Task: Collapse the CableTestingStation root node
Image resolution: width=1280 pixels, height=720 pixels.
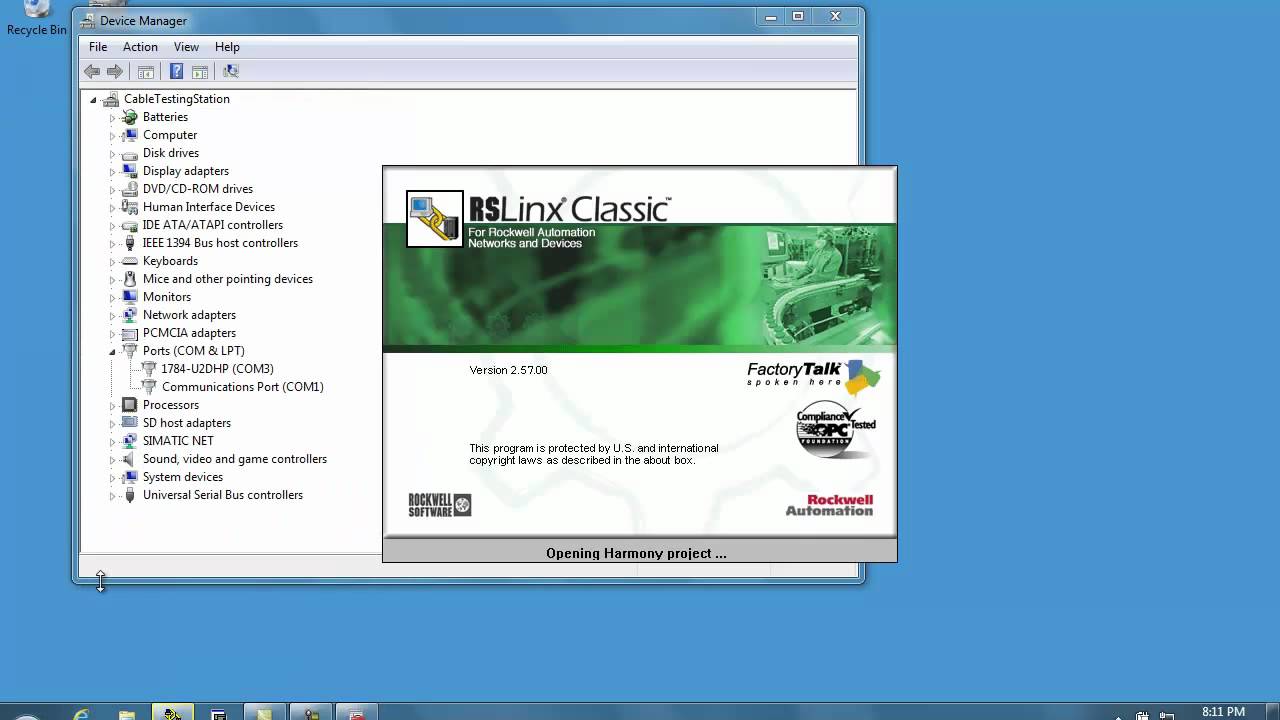Action: (93, 100)
